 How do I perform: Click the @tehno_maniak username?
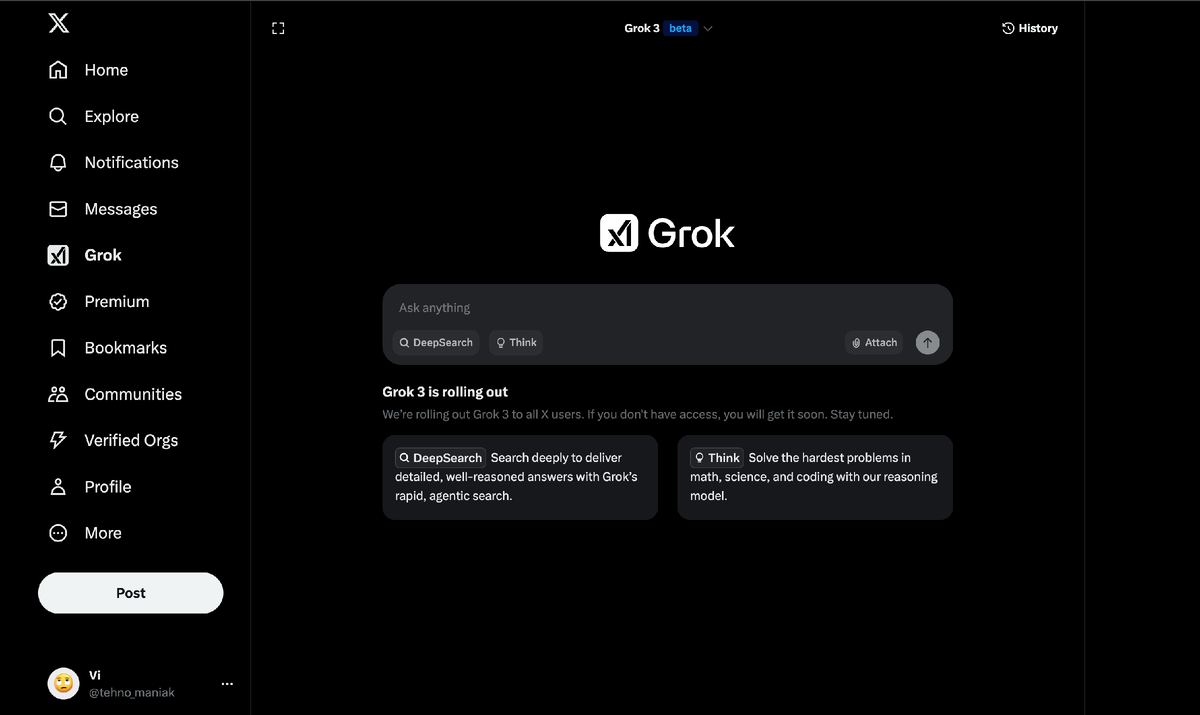[x=132, y=692]
